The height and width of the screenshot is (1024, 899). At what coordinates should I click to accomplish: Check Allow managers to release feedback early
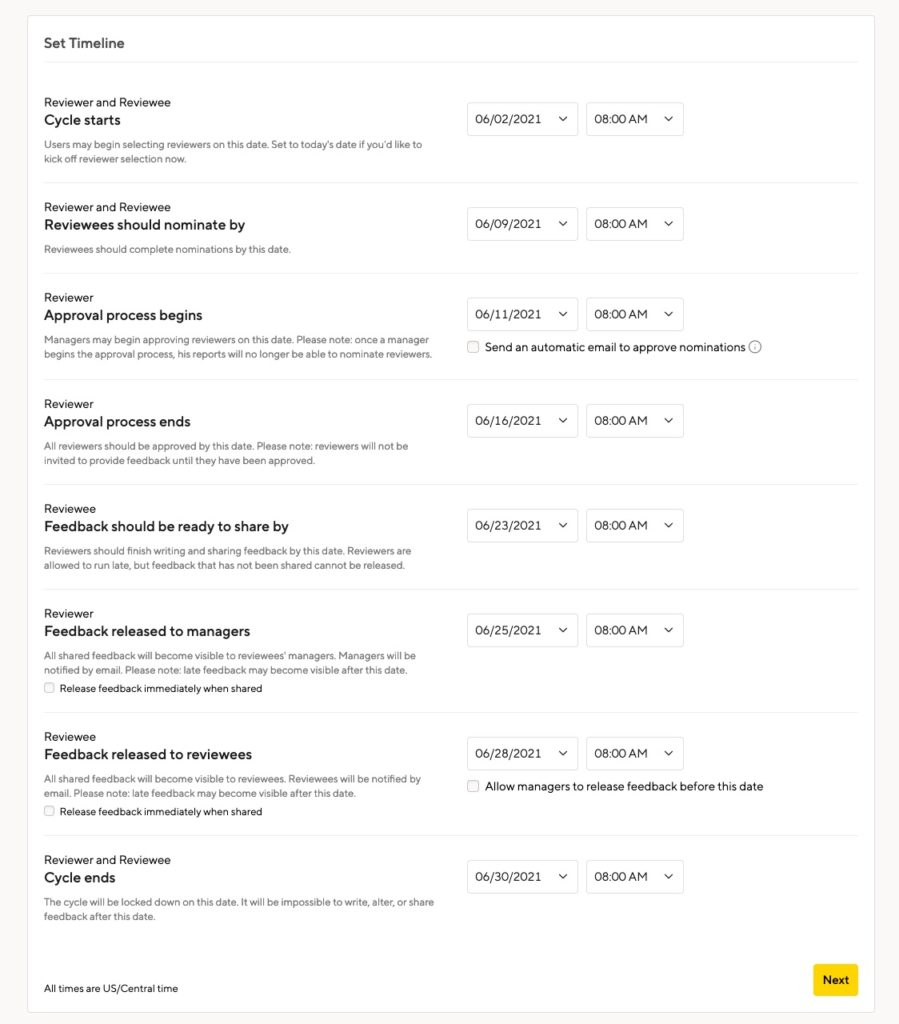[x=473, y=786]
